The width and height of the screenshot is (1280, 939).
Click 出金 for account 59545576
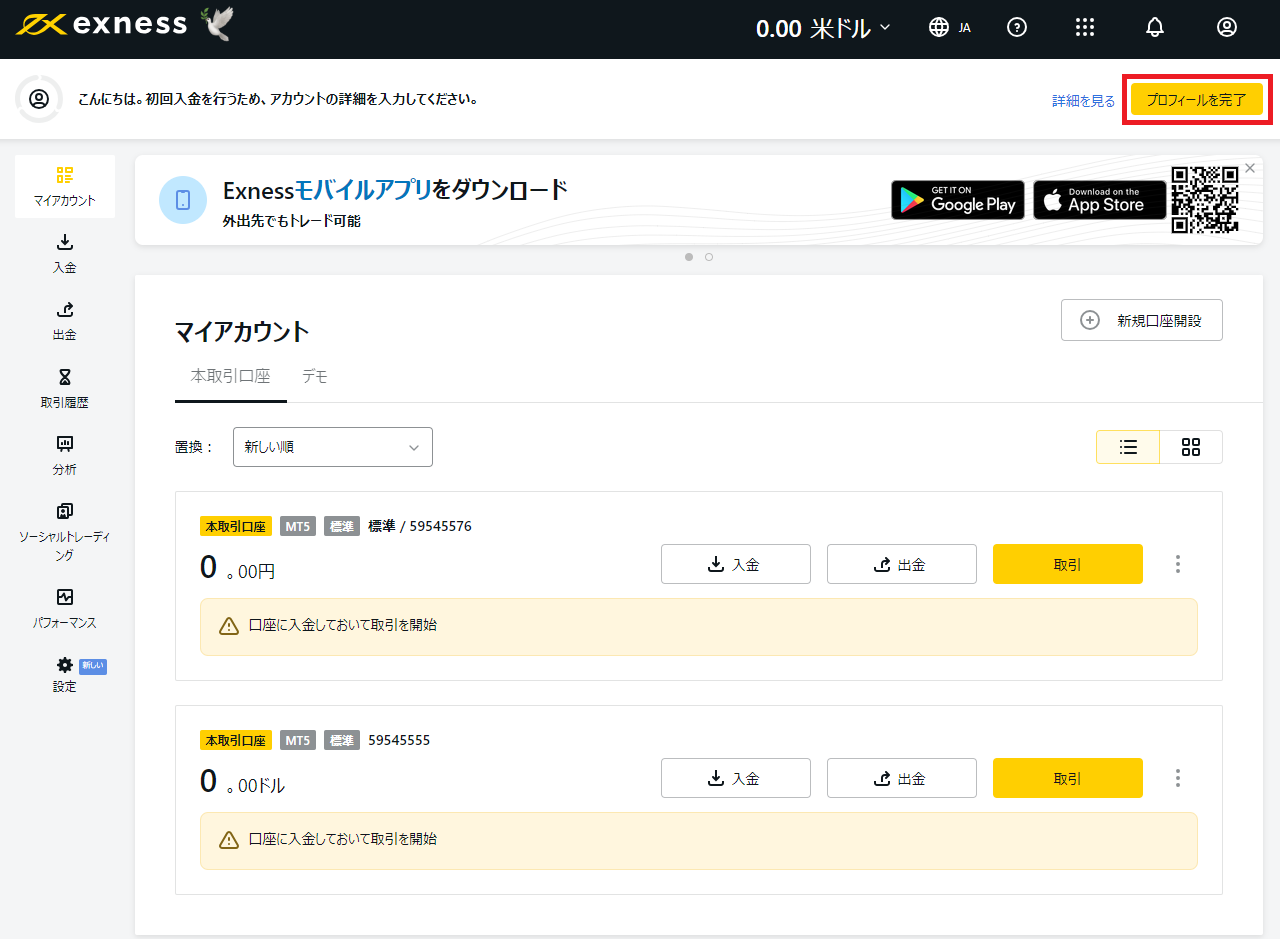(x=902, y=564)
